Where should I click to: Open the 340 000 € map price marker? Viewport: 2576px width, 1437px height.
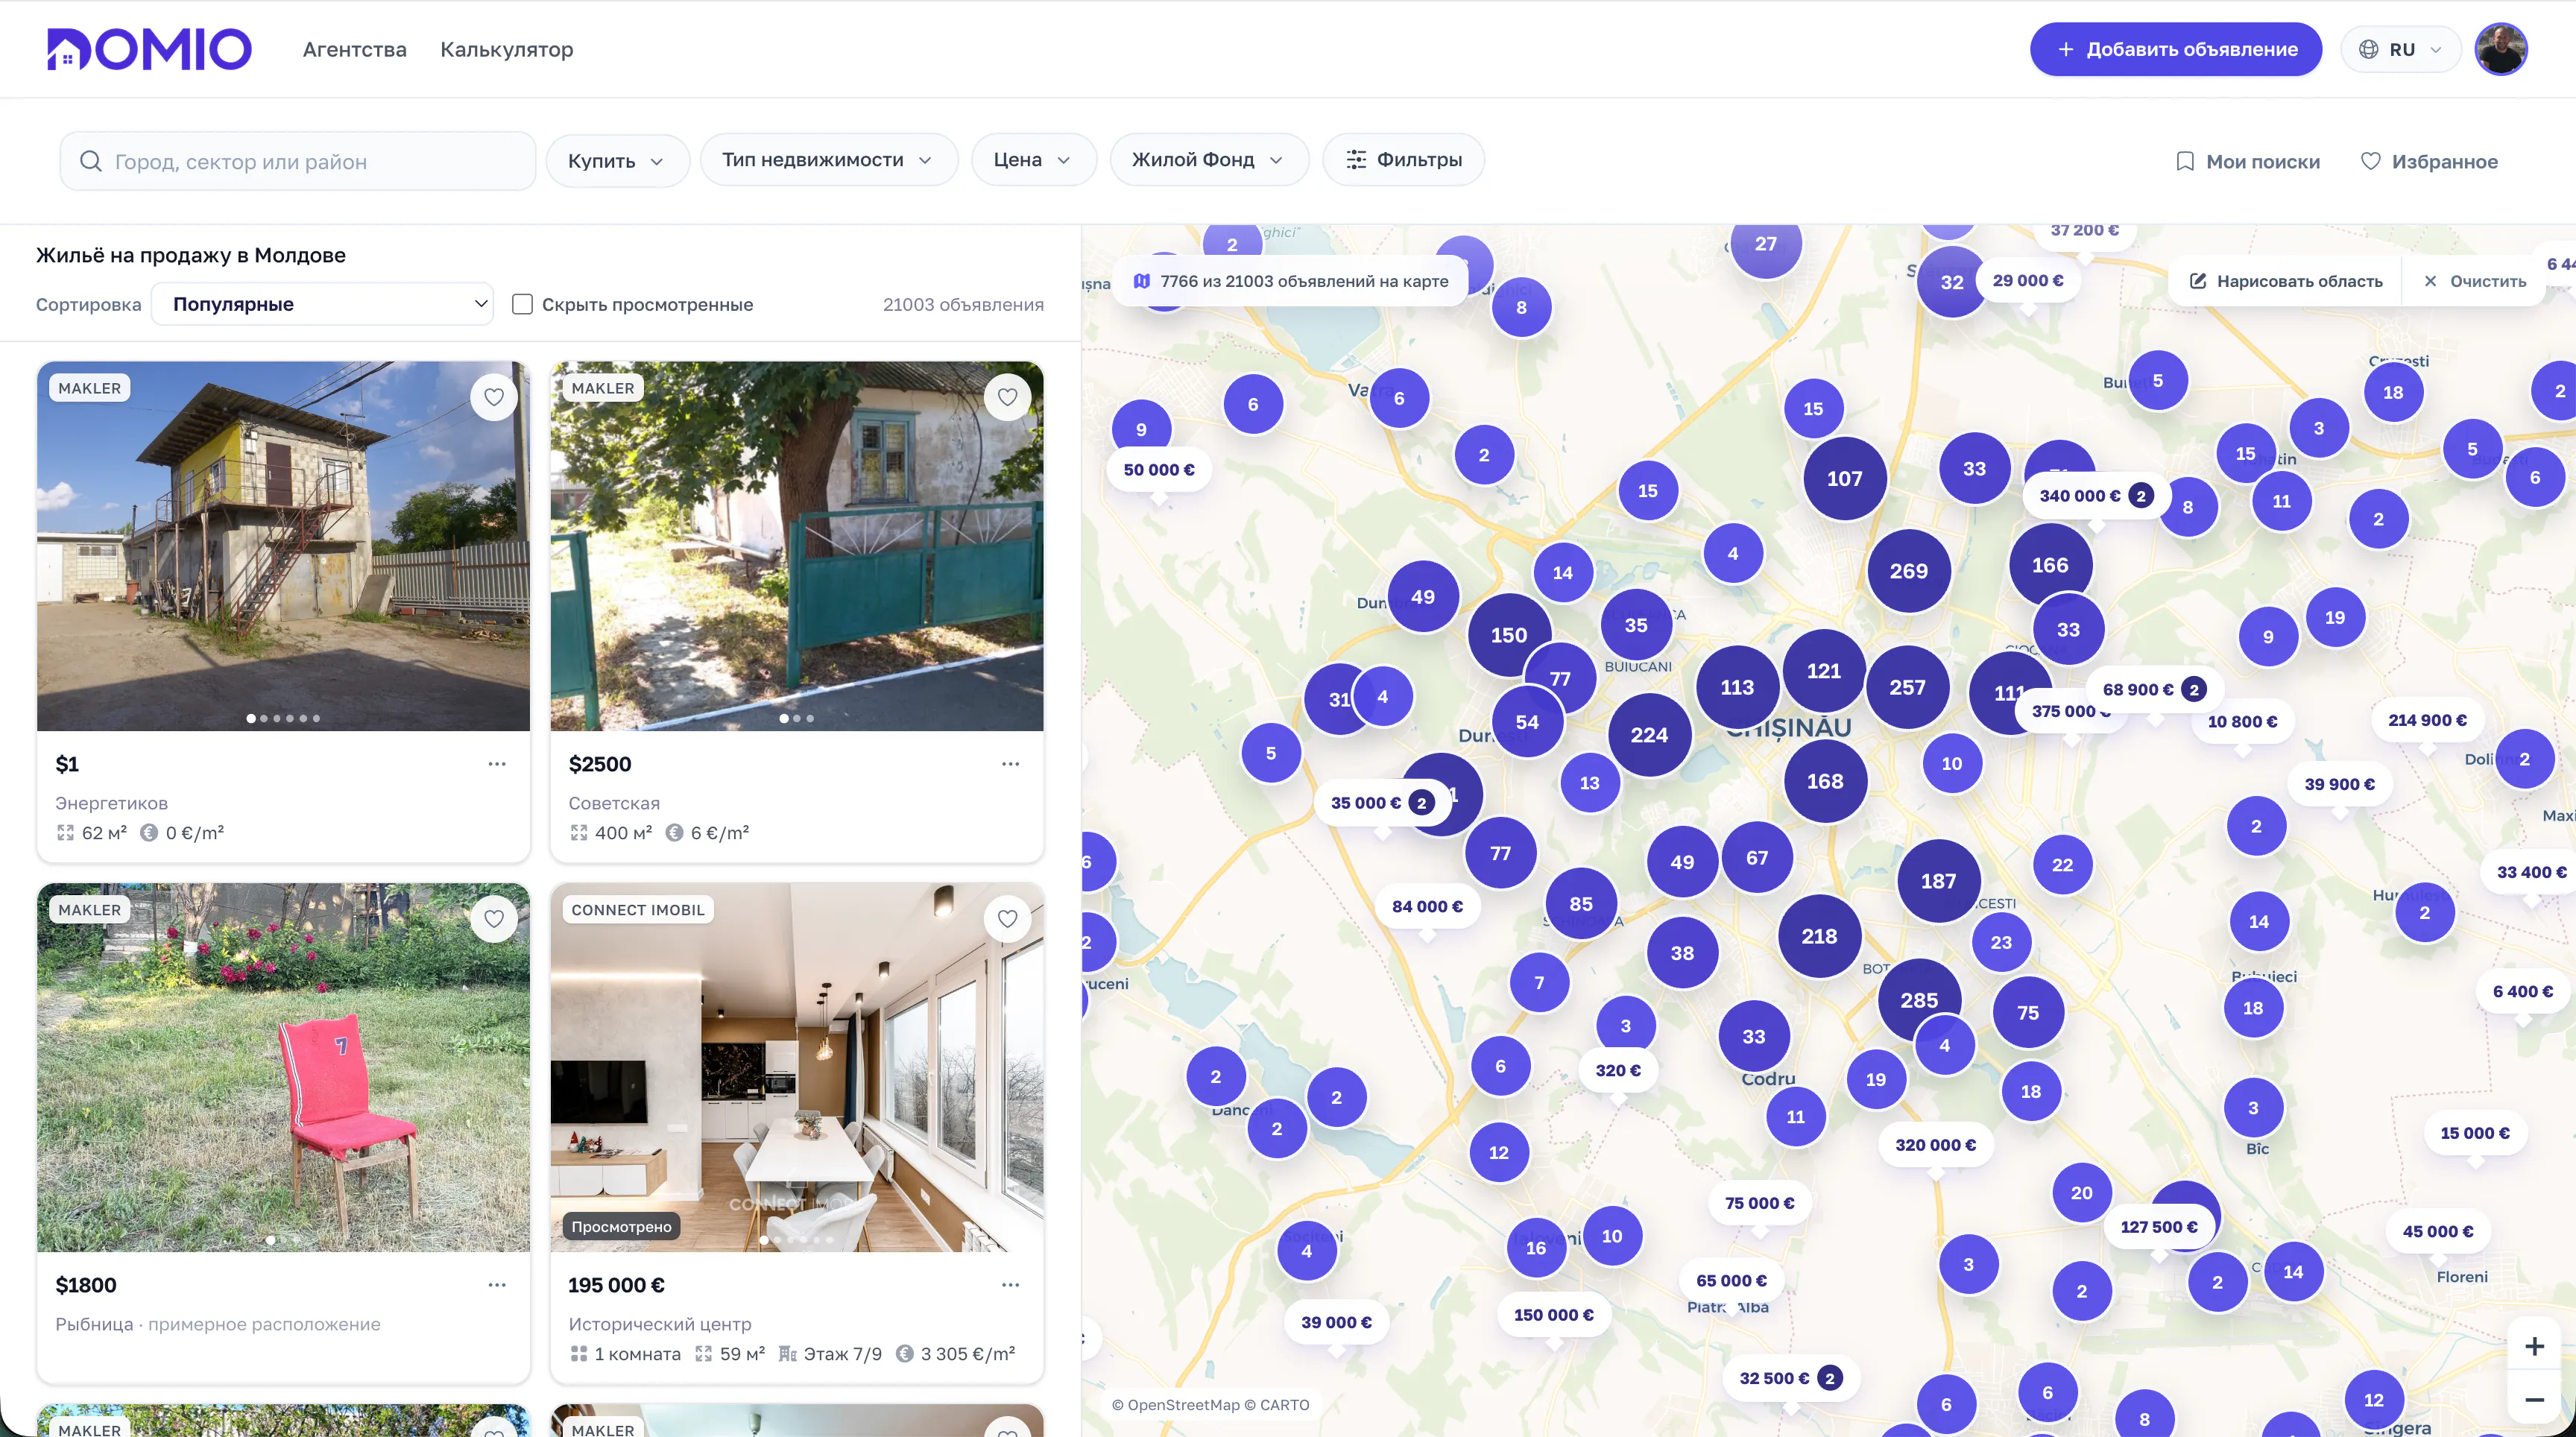tap(2096, 496)
